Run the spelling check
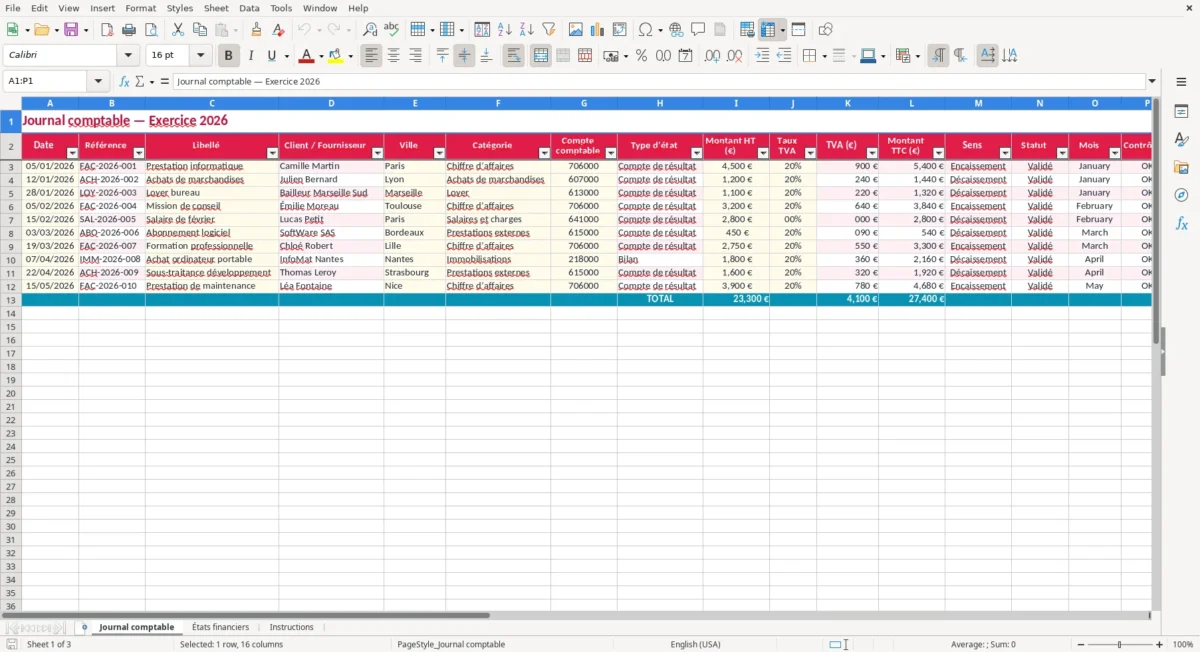This screenshot has width=1200, height=652. [x=392, y=30]
